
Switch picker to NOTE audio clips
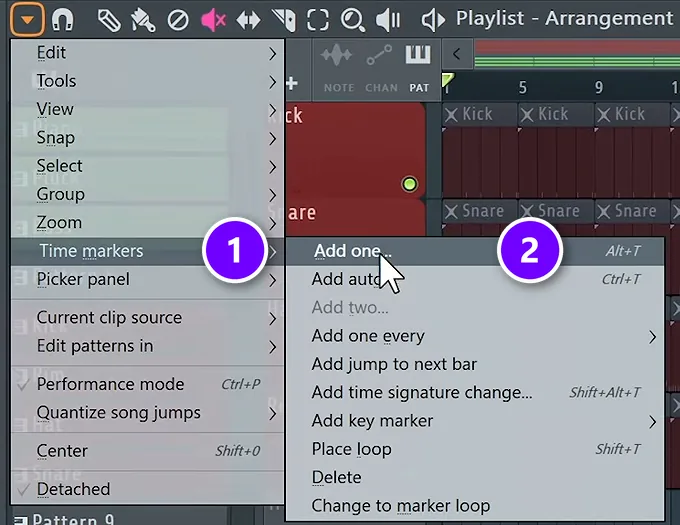point(338,69)
